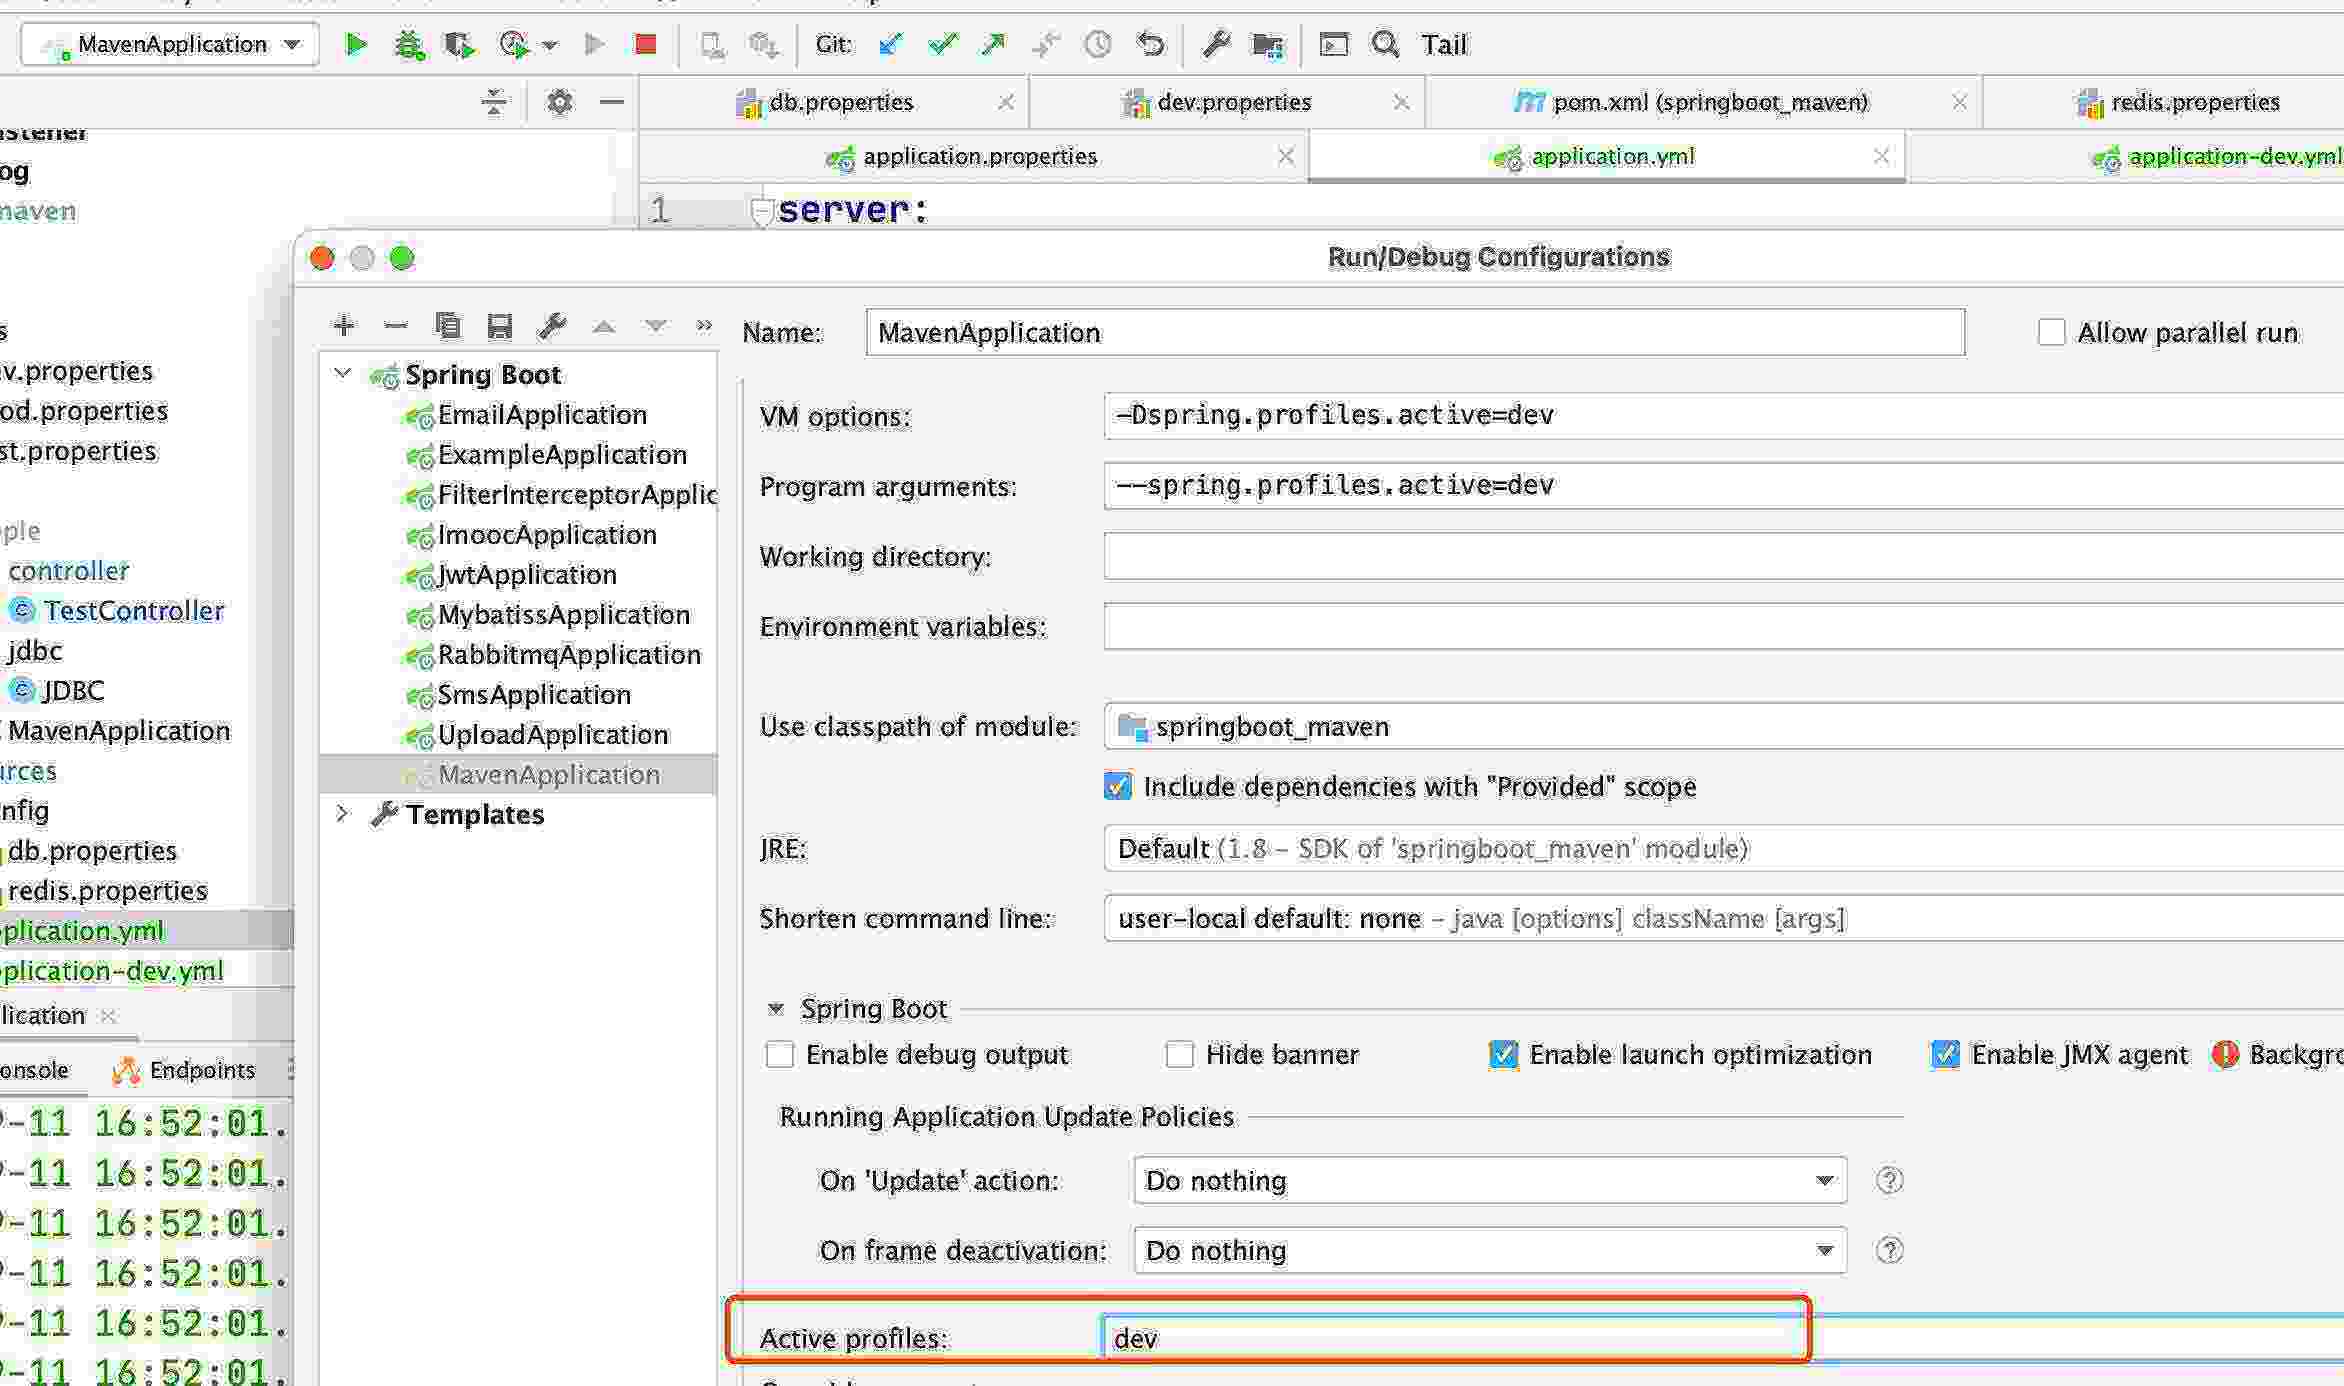Click the Run with coverage icon
The height and width of the screenshot is (1386, 2344).
tap(464, 45)
